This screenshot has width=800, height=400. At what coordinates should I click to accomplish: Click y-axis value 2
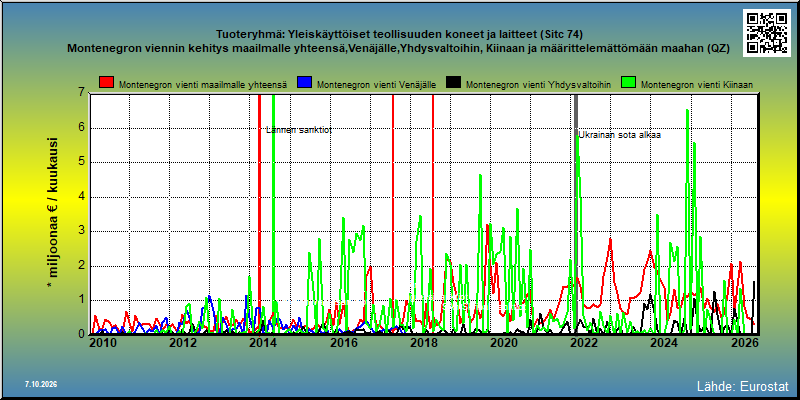[x=81, y=266]
